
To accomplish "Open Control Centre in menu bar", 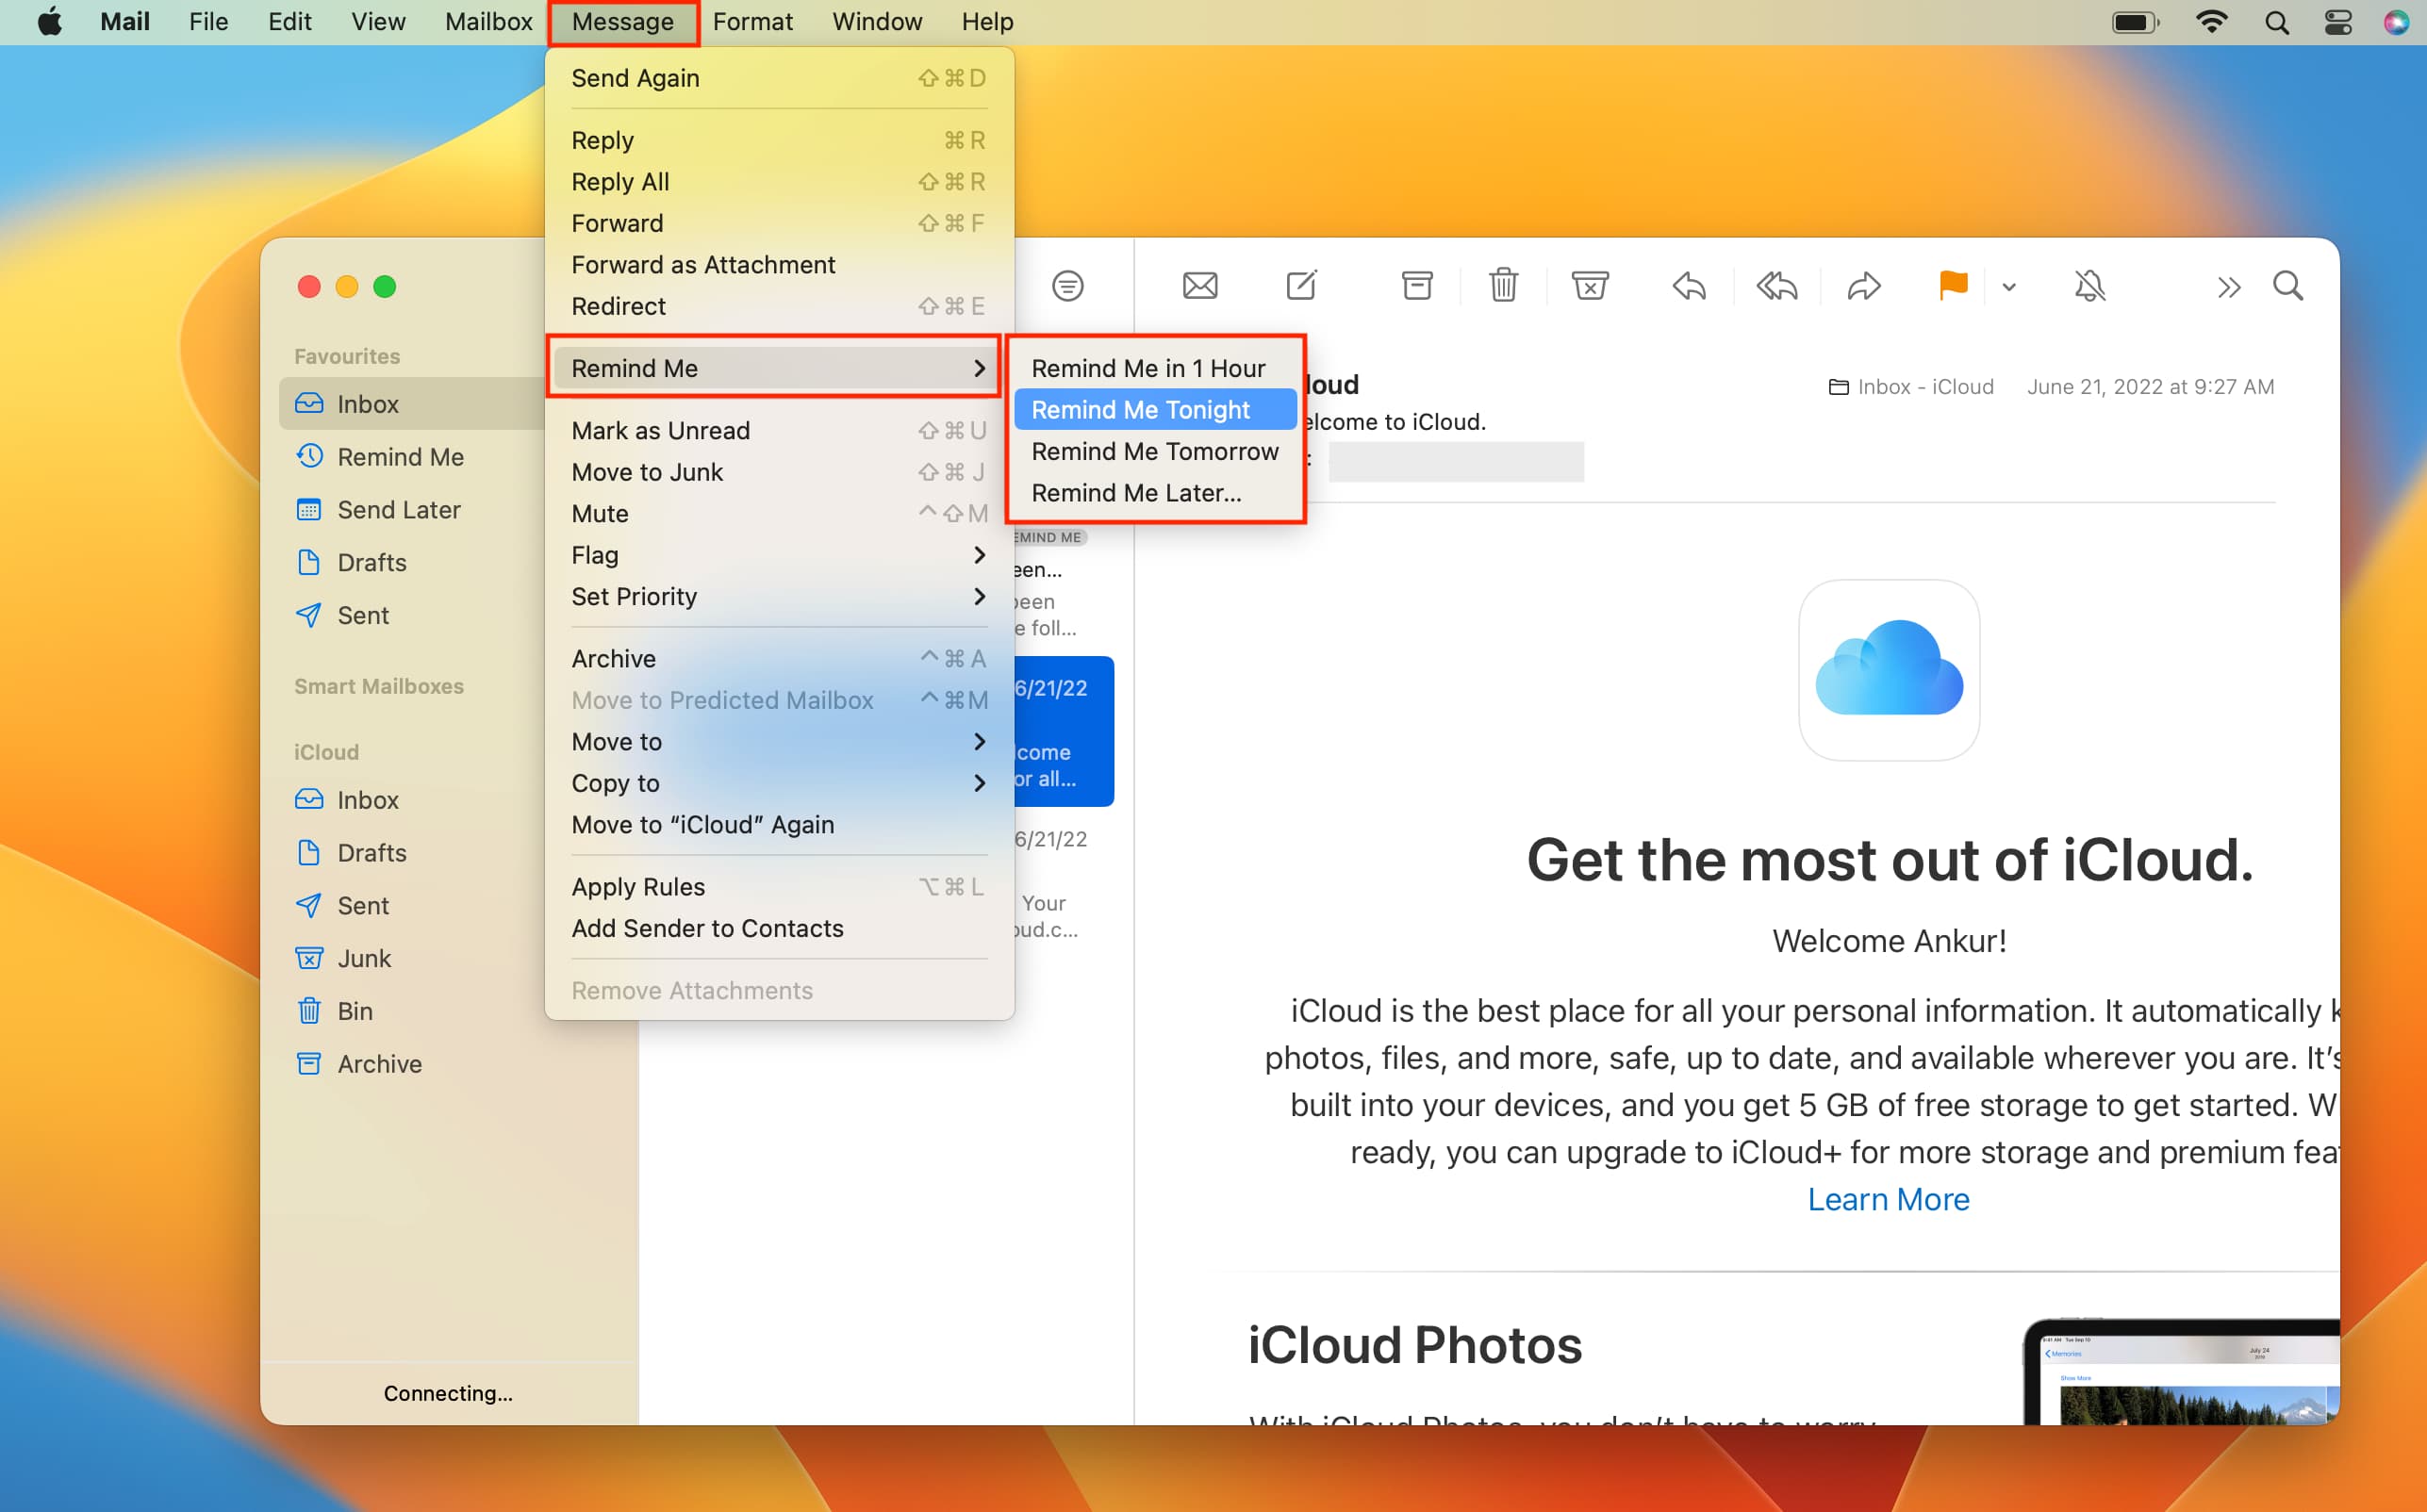I will tap(2337, 22).
